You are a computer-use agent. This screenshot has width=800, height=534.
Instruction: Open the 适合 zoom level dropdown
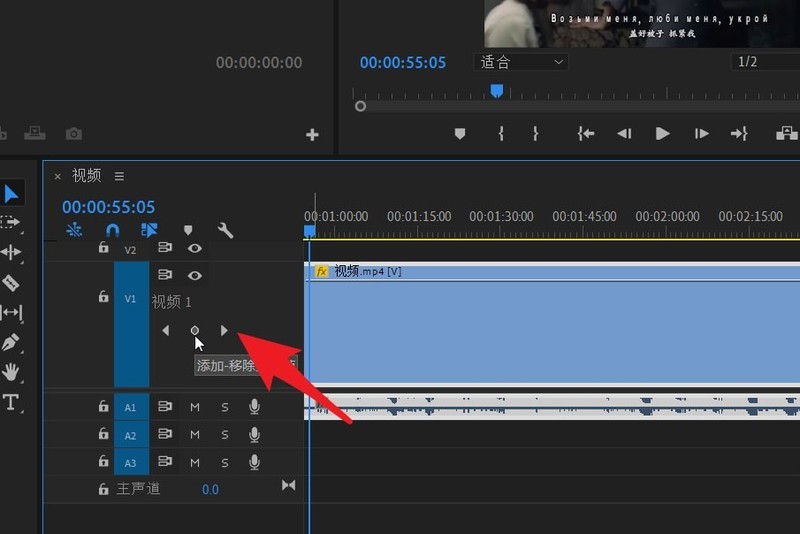(520, 62)
